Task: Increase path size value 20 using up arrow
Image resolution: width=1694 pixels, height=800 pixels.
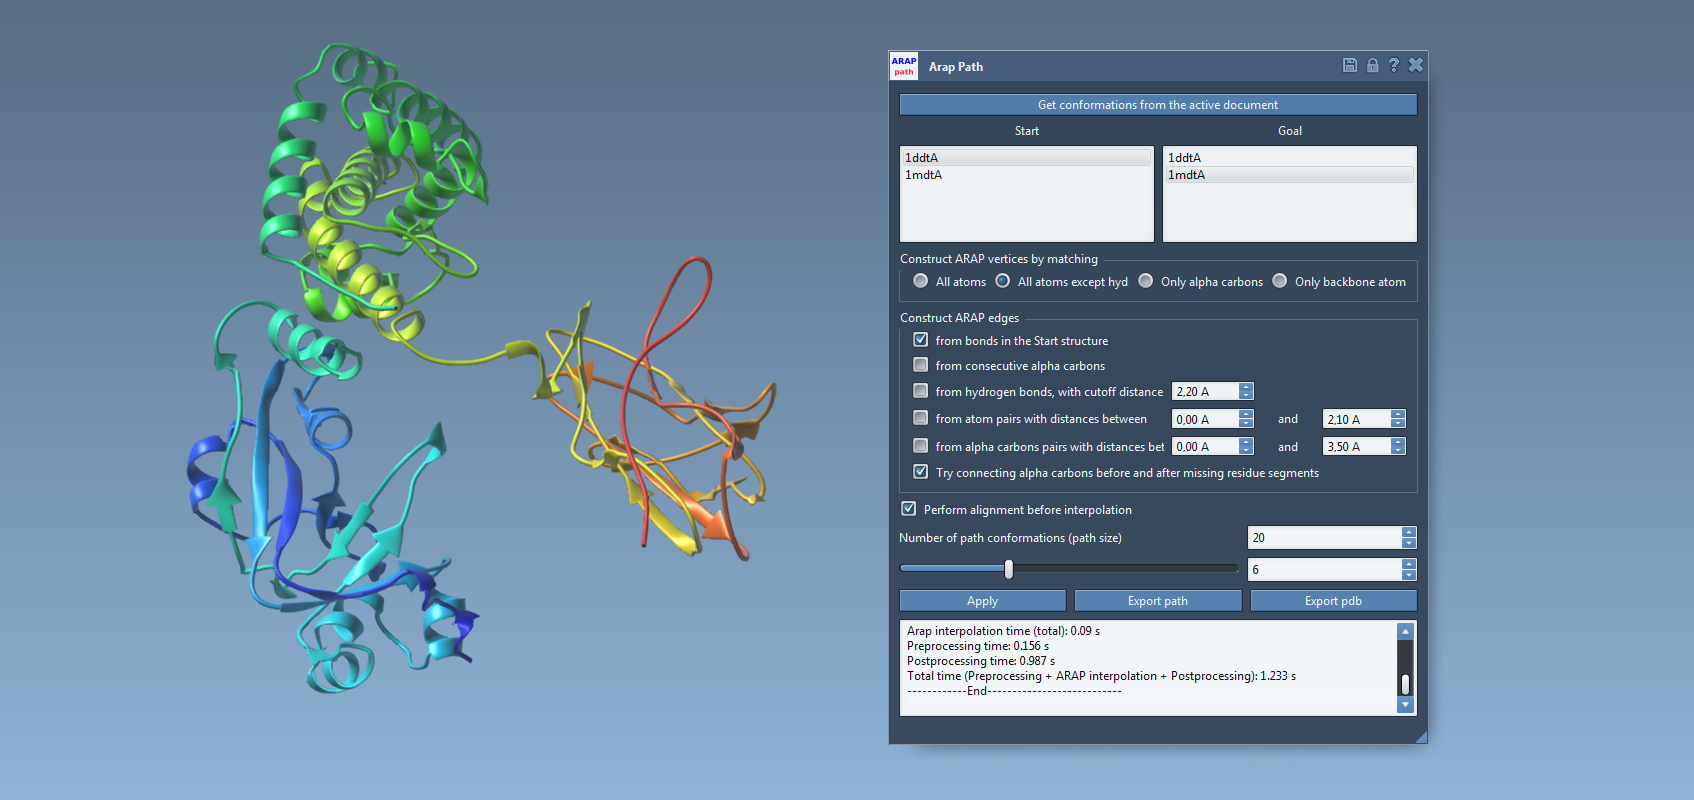Action: coord(1408,533)
